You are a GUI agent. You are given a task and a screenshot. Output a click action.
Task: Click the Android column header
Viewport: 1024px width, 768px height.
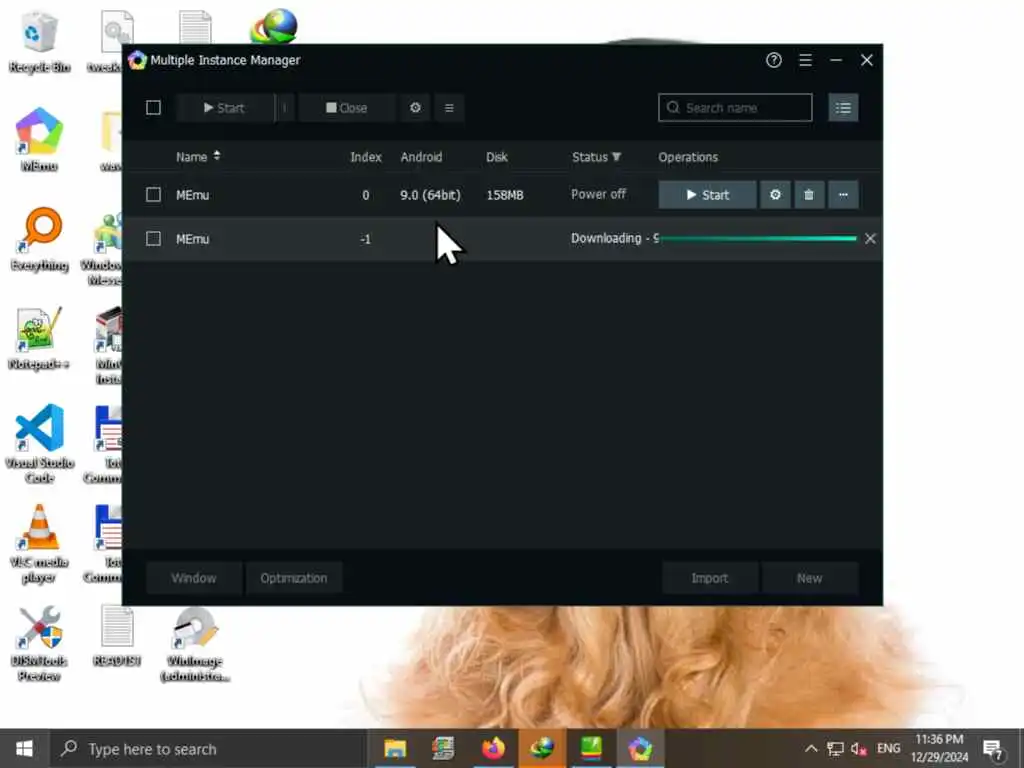pyautogui.click(x=421, y=157)
